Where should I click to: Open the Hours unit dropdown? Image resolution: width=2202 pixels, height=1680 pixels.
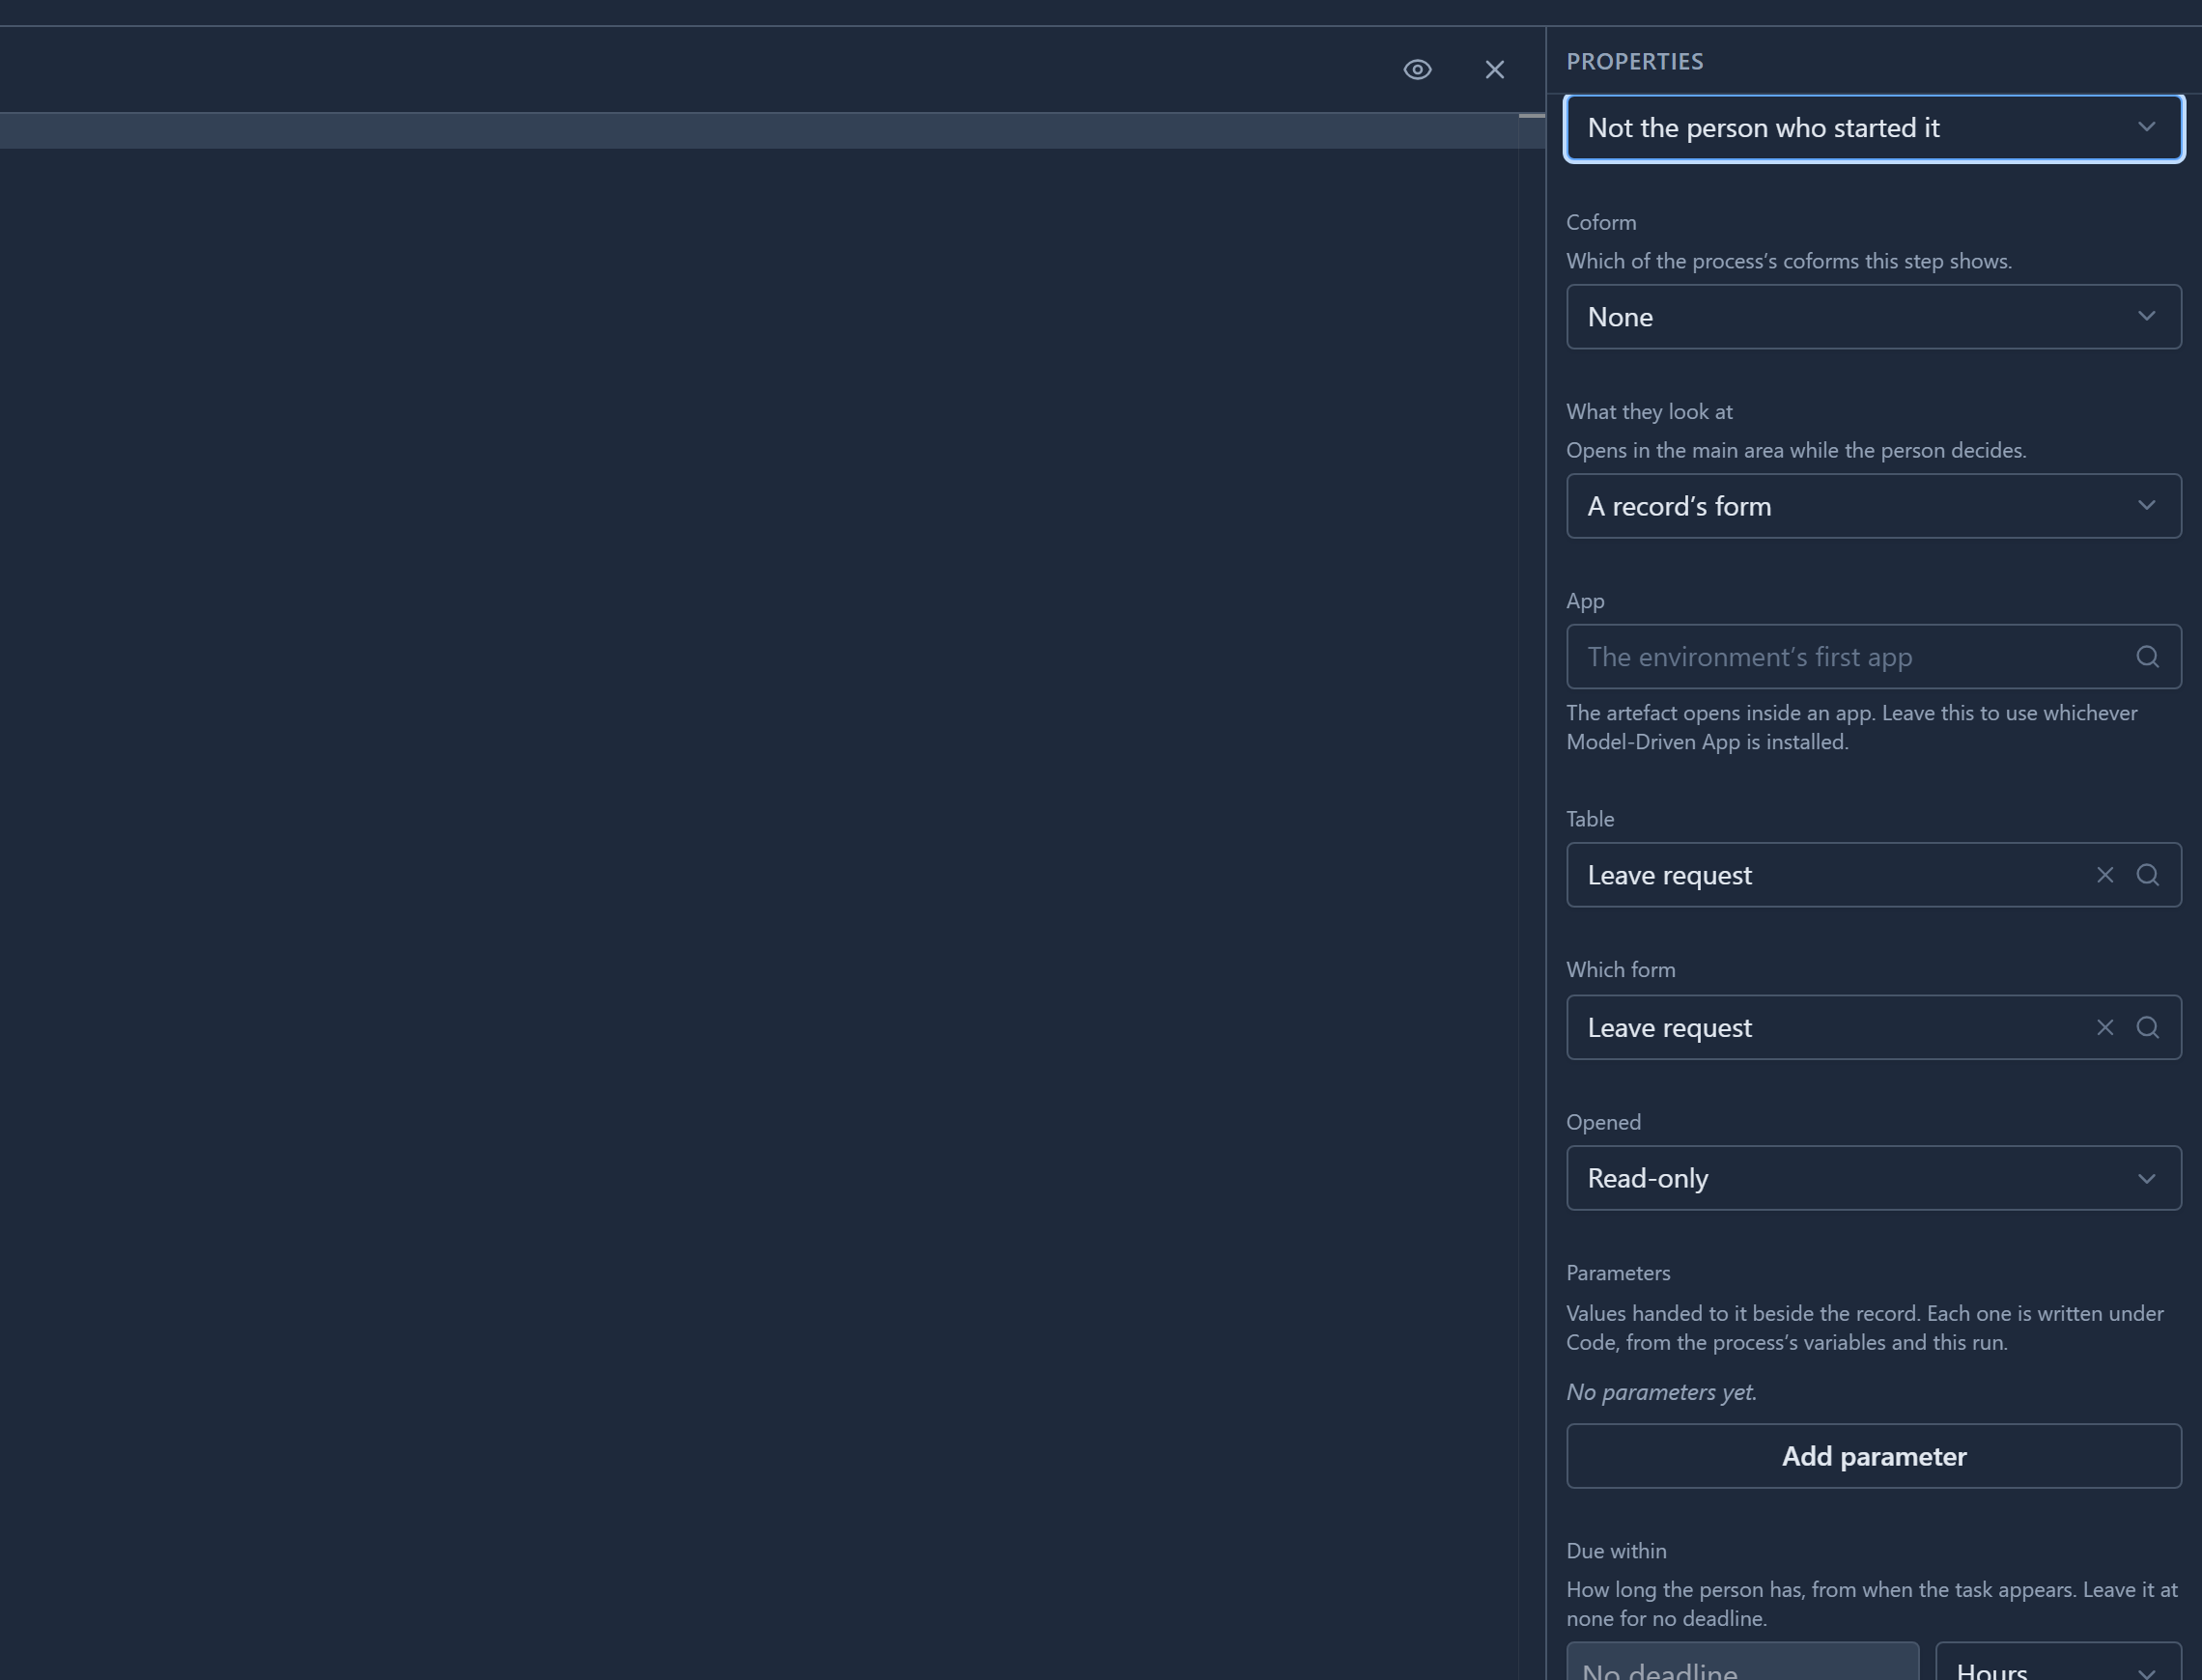tap(2058, 1662)
